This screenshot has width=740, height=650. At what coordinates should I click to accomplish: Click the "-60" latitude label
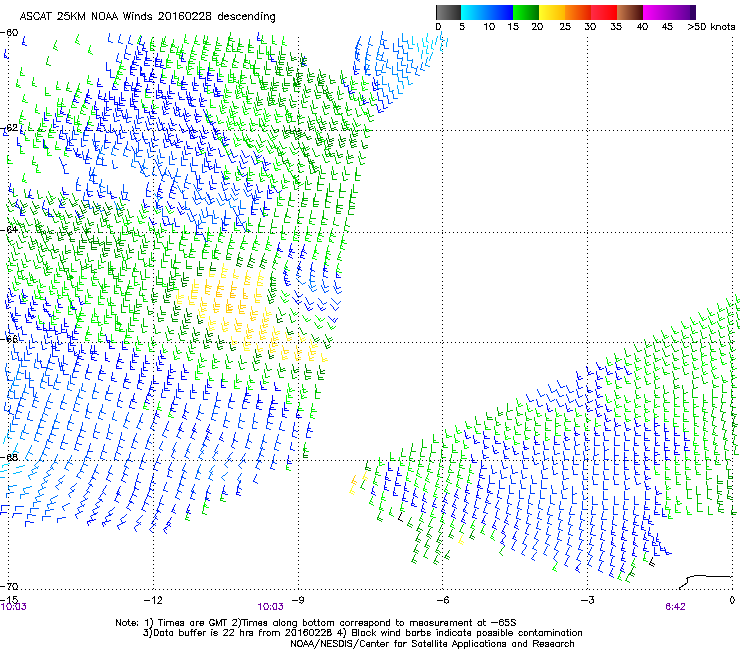click(x=9, y=33)
